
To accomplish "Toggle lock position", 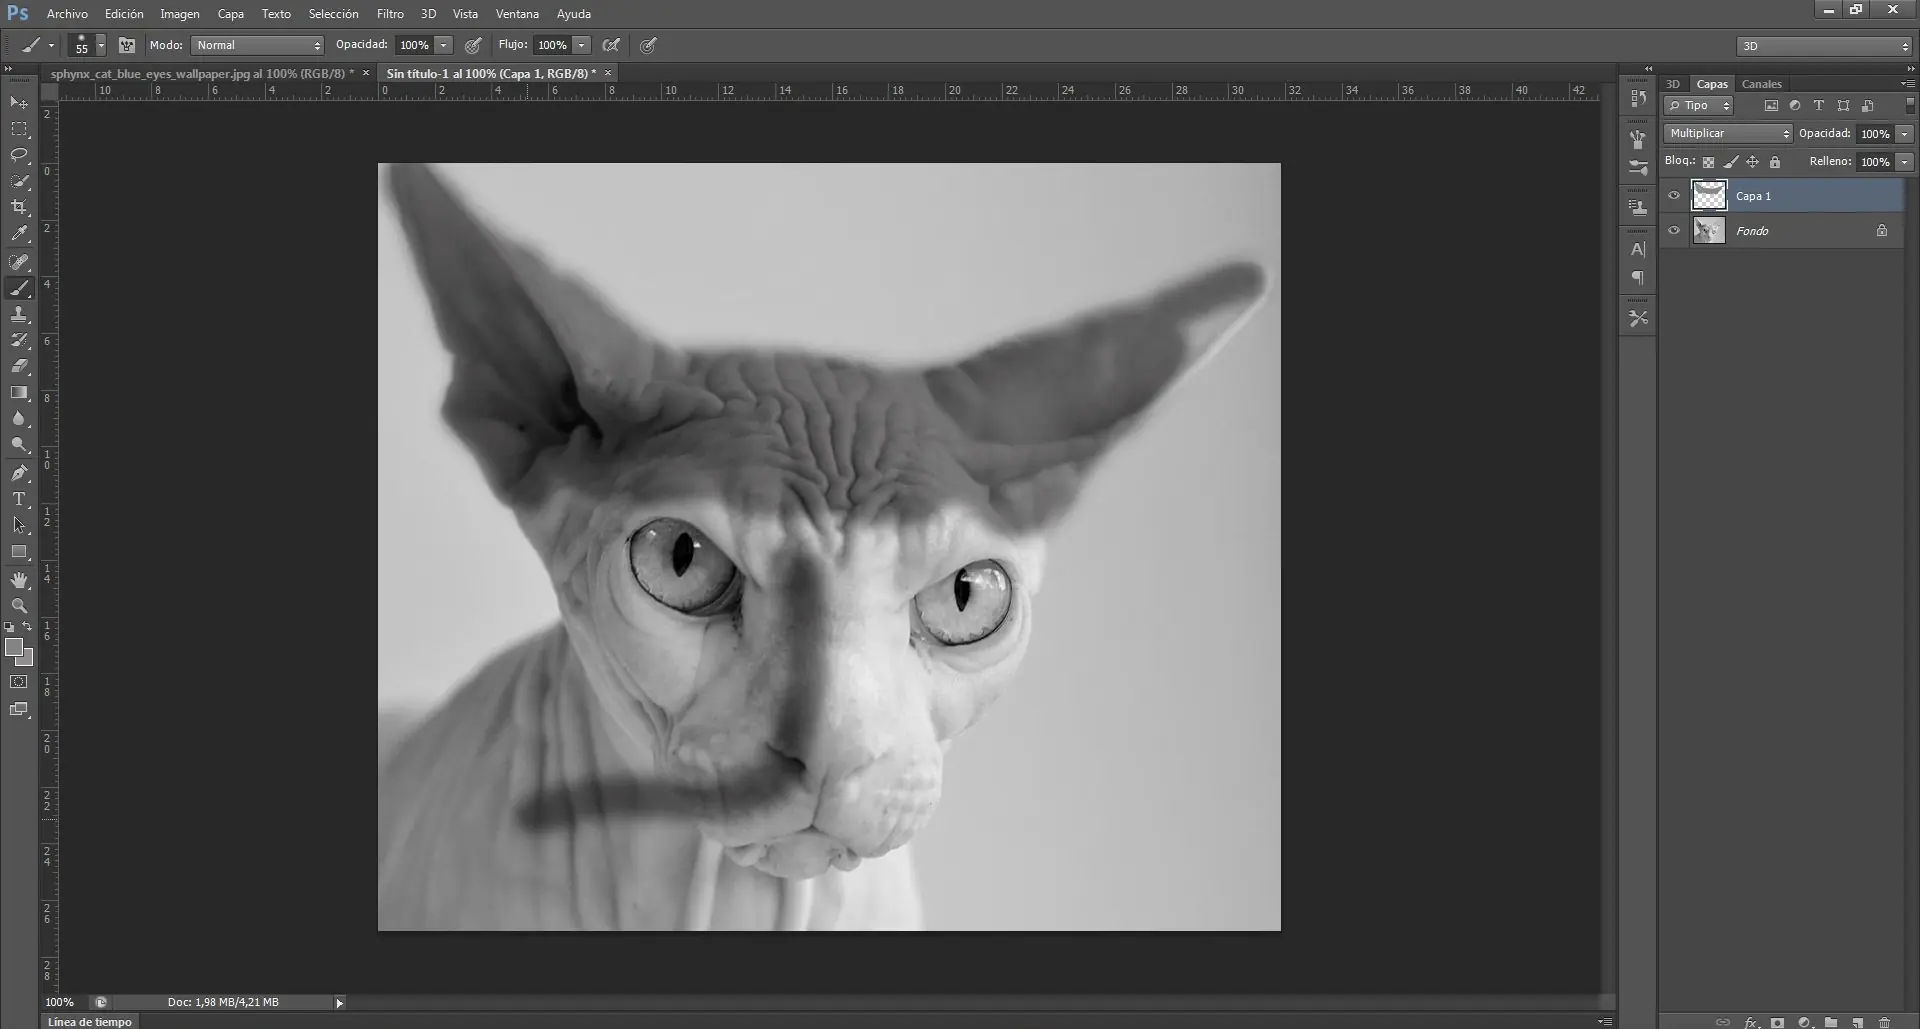I will click(x=1752, y=162).
